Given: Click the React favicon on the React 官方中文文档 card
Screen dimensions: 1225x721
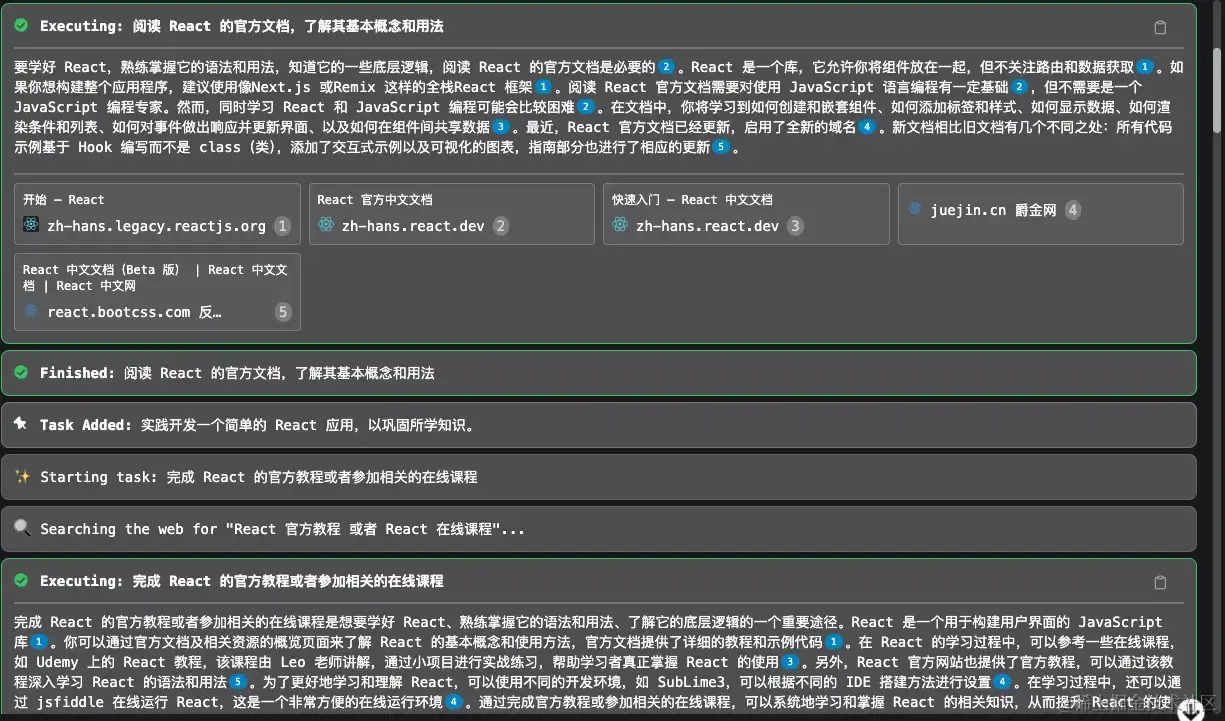Looking at the screenshot, I should tap(325, 225).
